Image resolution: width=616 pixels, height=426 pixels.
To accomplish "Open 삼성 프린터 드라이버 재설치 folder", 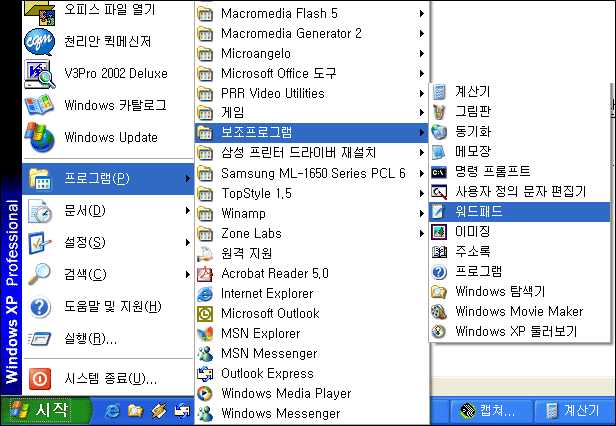I will point(312,152).
